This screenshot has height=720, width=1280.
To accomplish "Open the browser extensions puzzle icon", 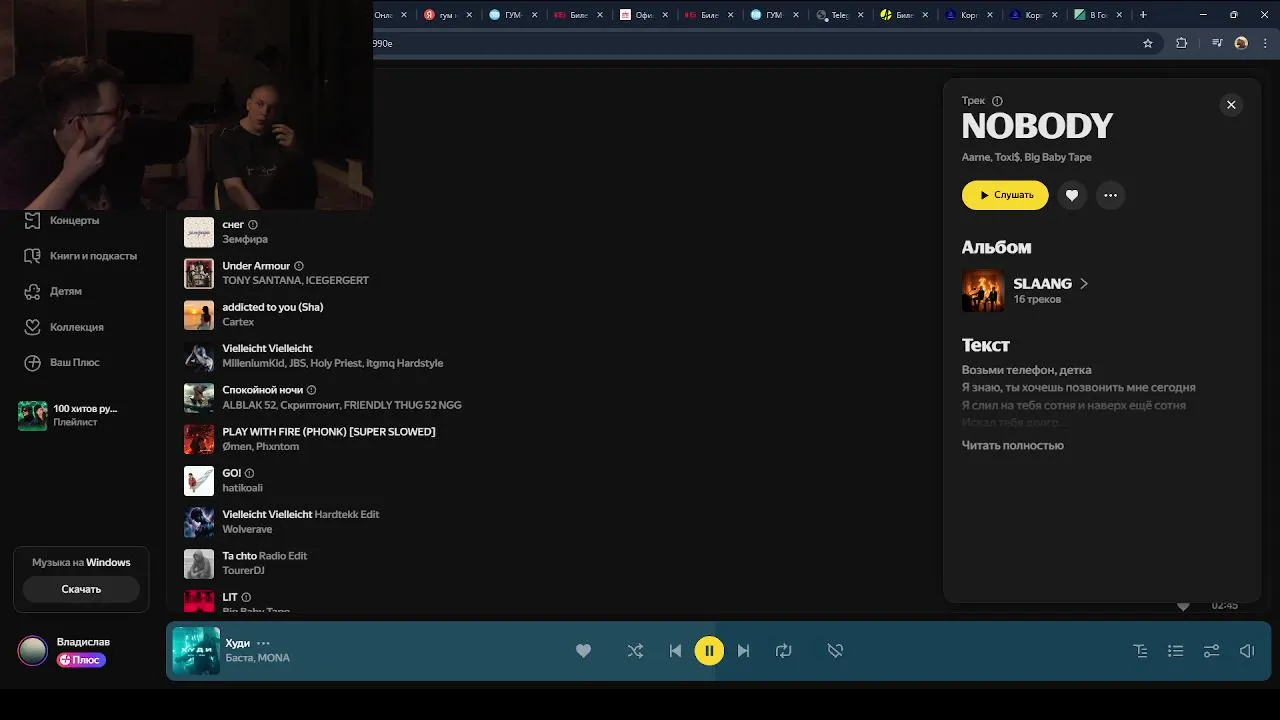I will (1181, 43).
